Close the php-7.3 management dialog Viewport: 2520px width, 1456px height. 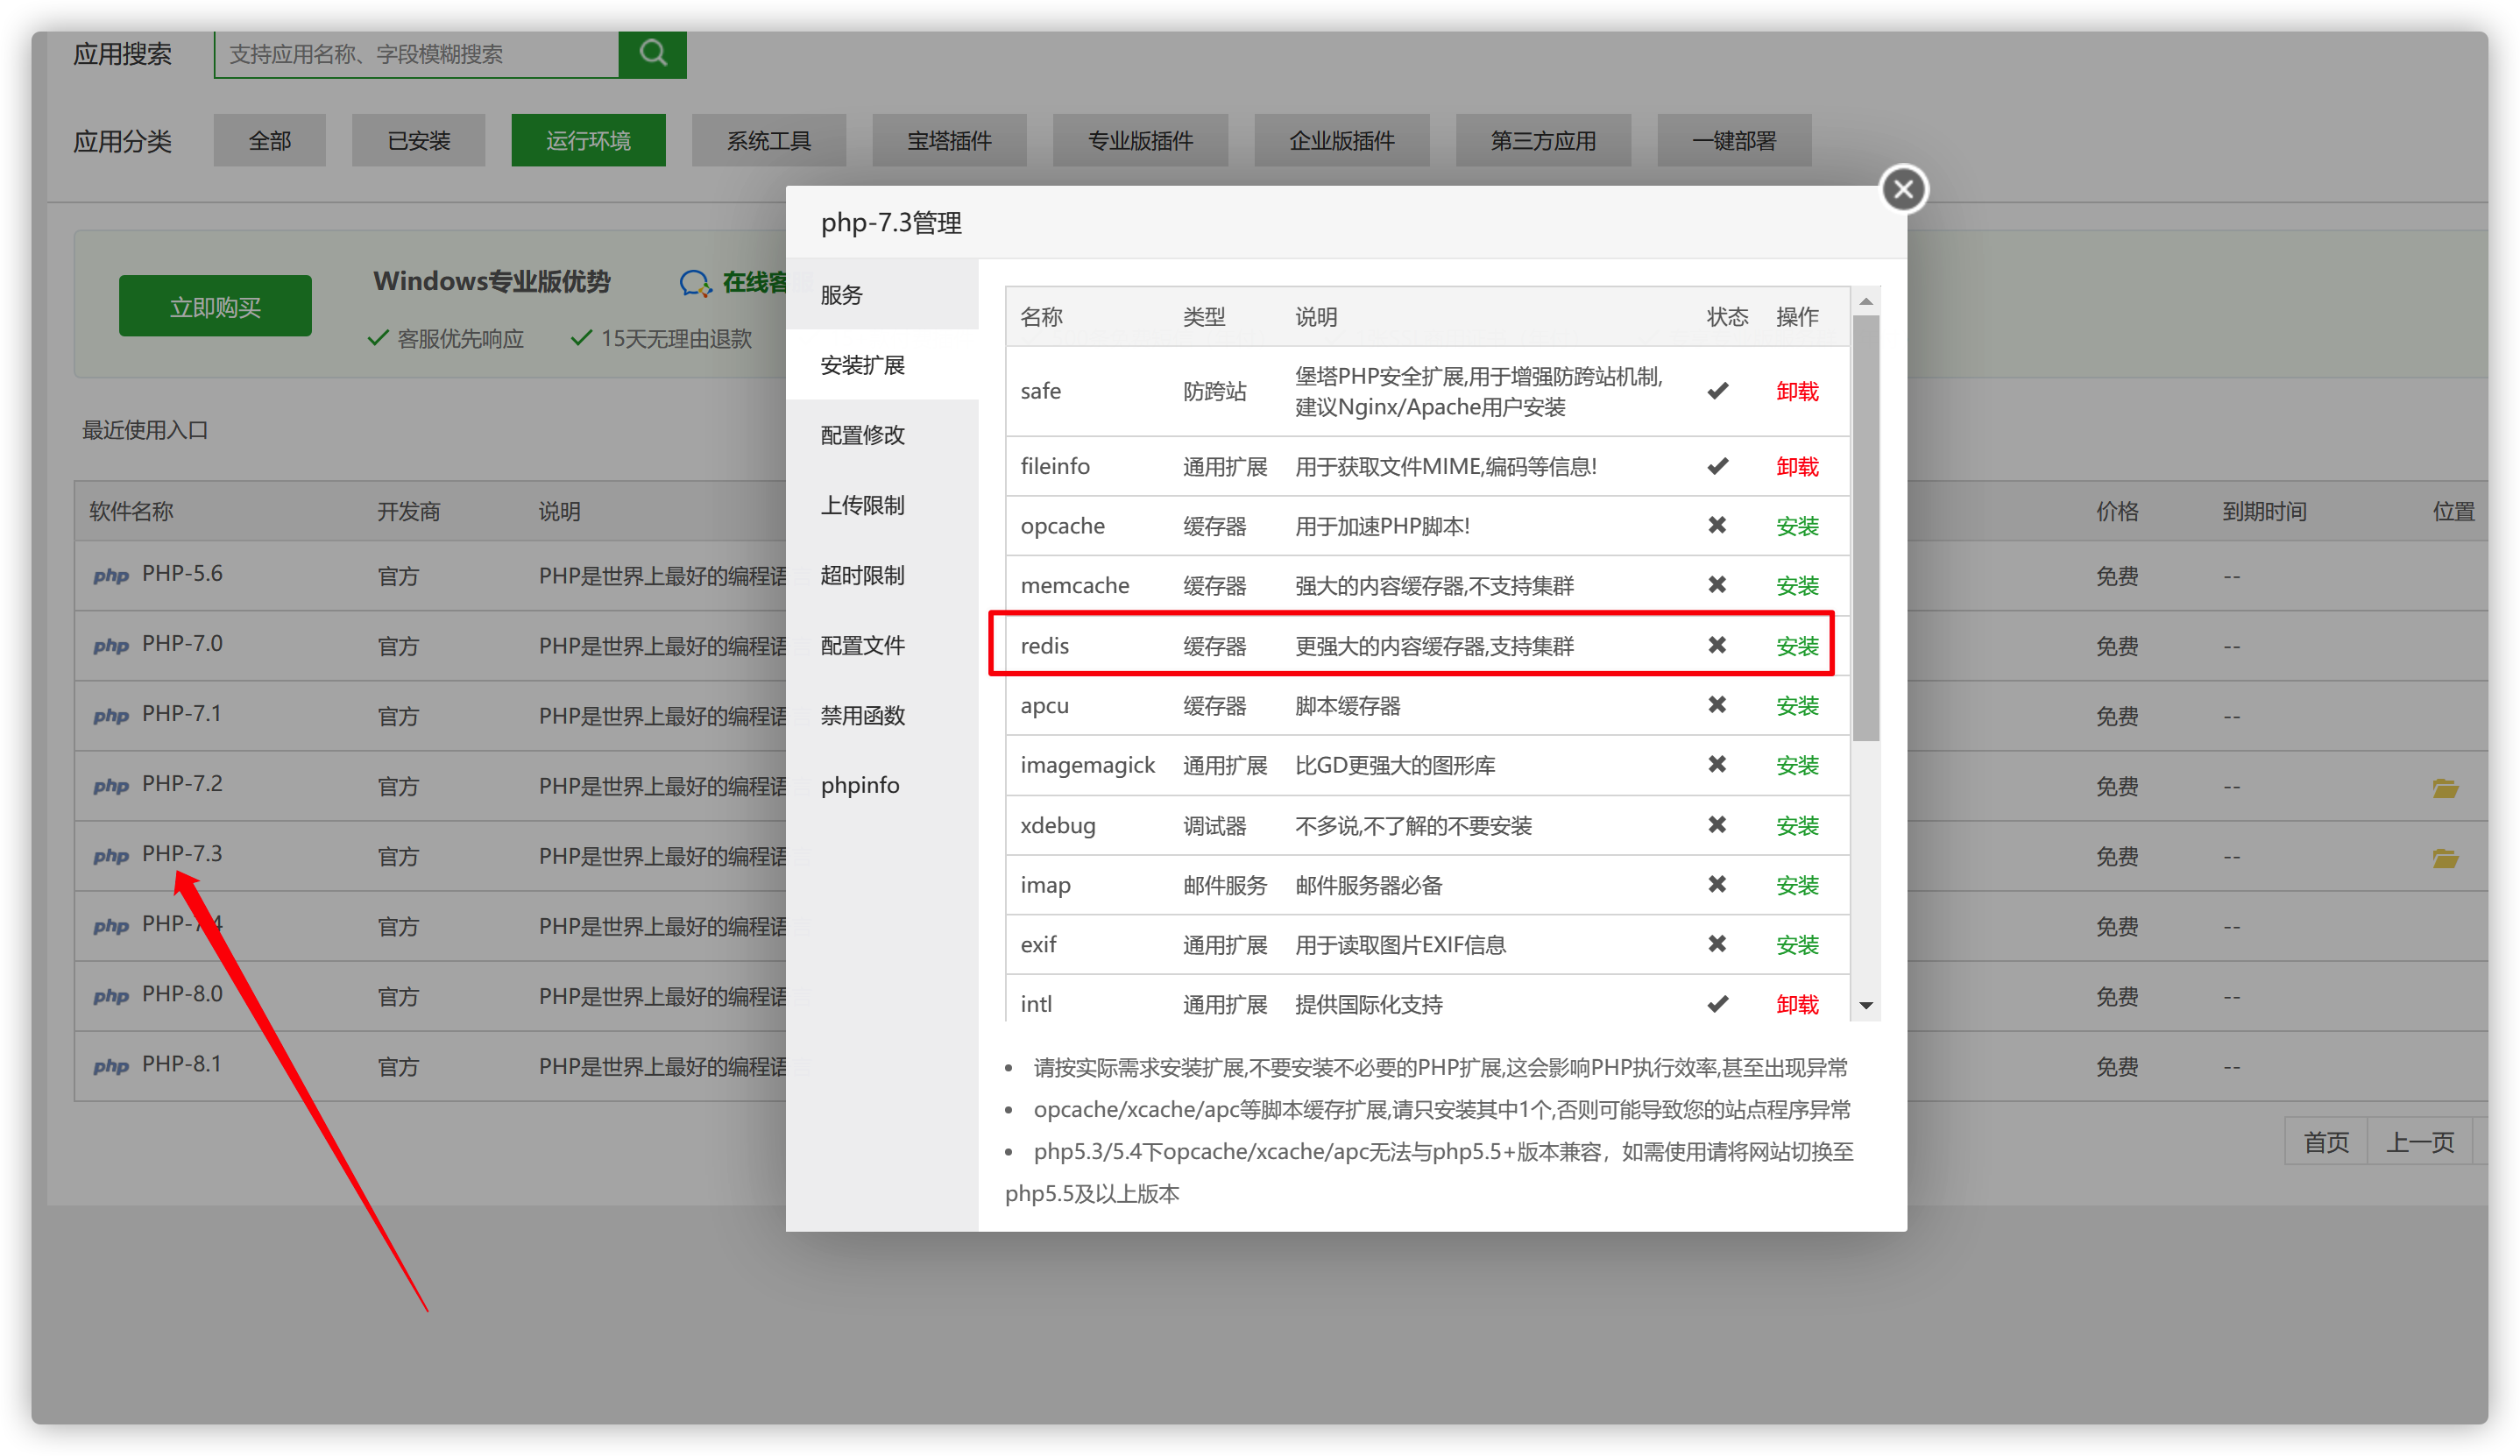point(1903,189)
